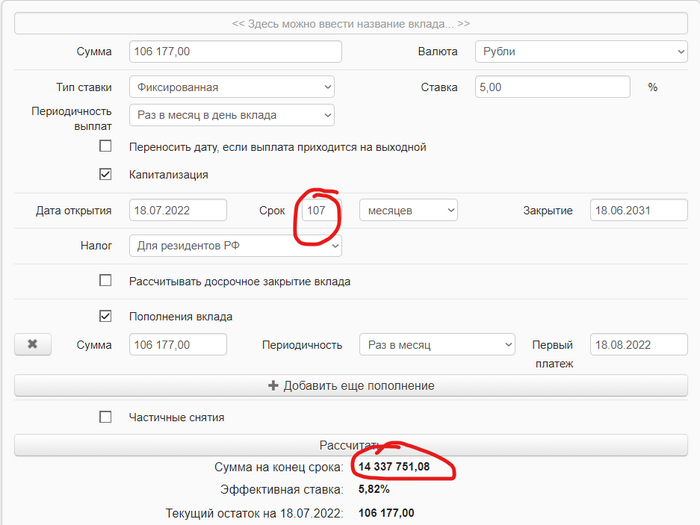Image resolution: width=700 pixels, height=525 pixels.
Task: Click the top-up Сумма field
Action: (x=178, y=345)
